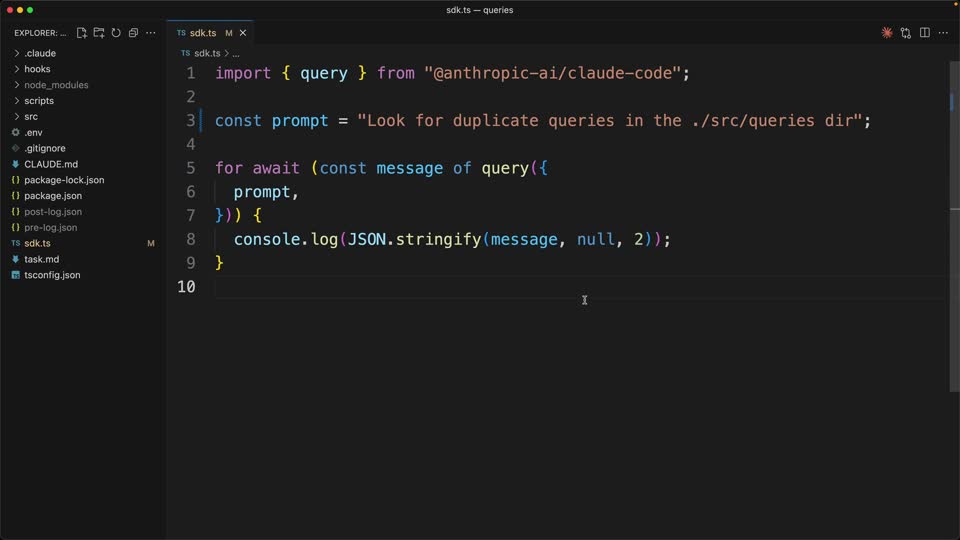Screen dimensions: 960x540
Task: Open the .env file
Action: point(83,133)
